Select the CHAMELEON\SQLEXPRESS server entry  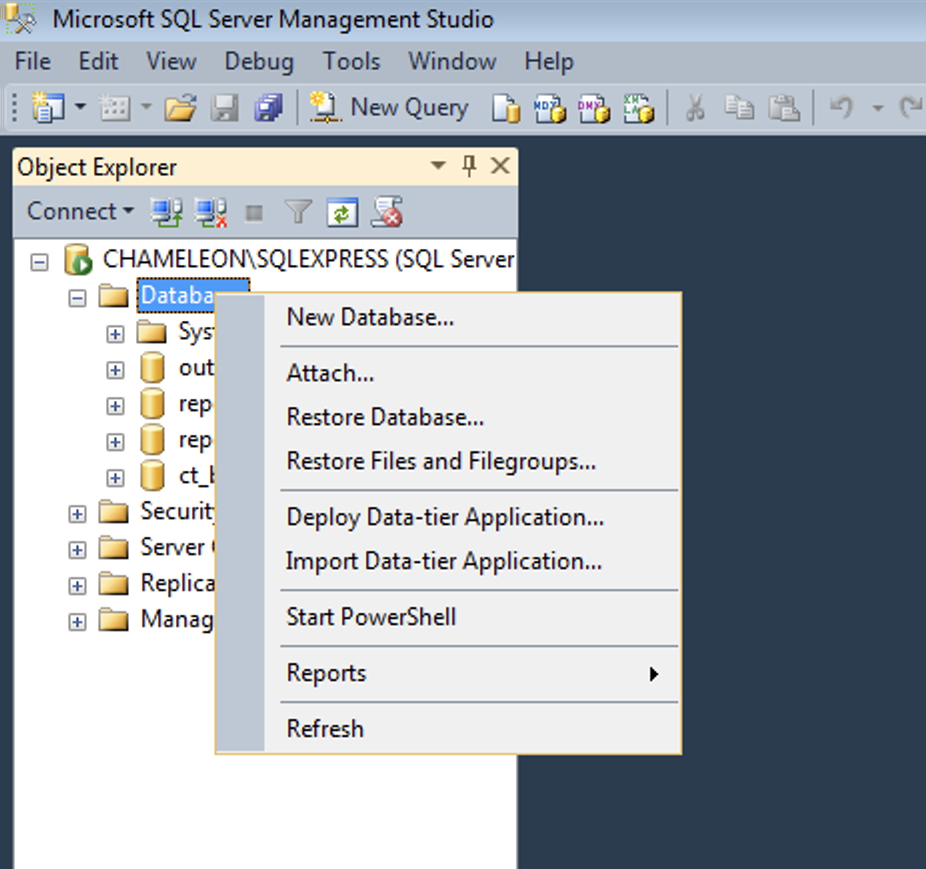point(308,260)
